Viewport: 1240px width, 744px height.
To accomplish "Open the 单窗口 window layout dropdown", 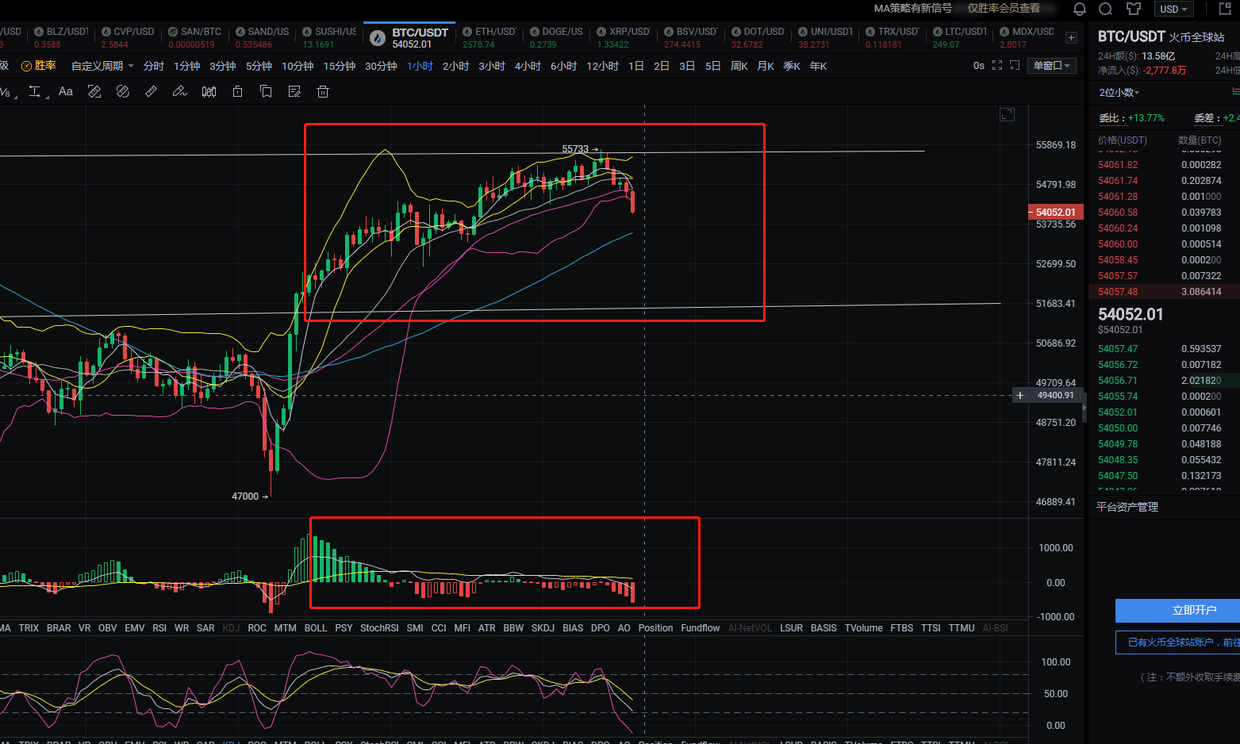I will pos(1052,66).
